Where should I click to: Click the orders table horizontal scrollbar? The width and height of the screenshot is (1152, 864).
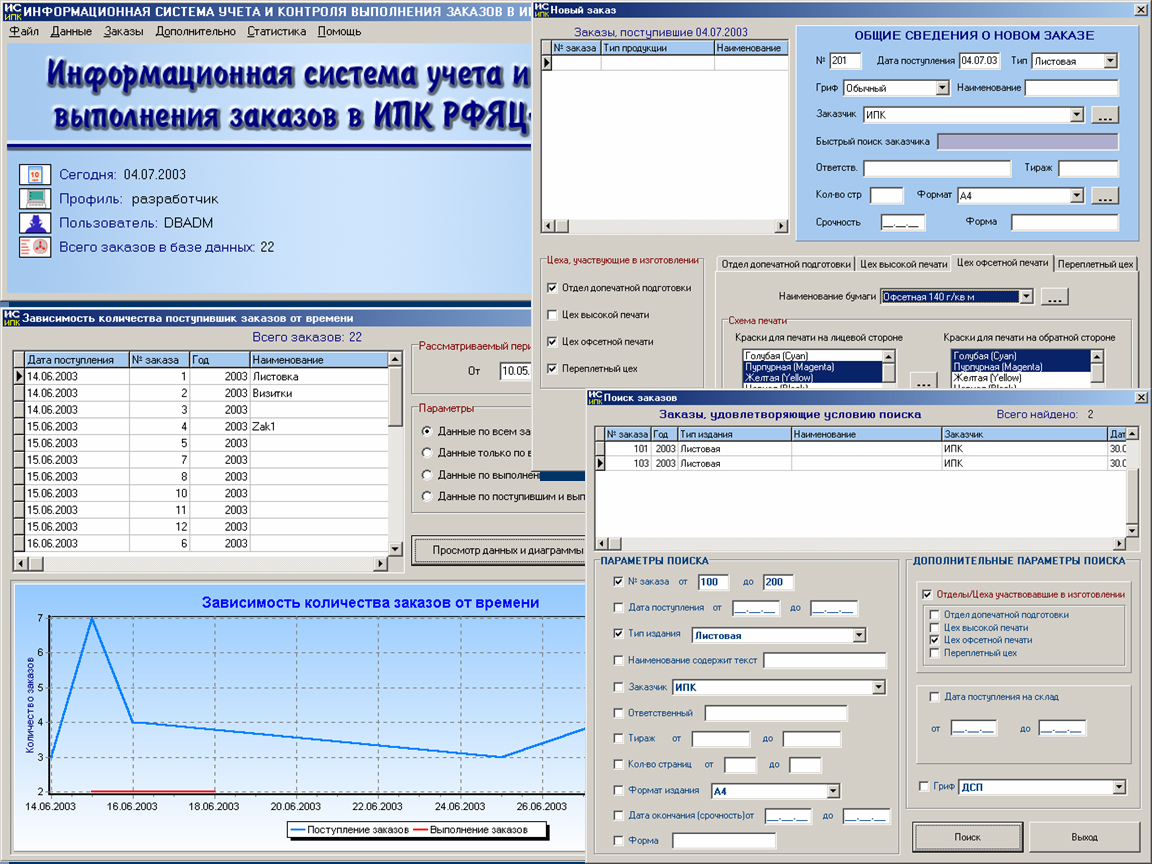(200, 564)
